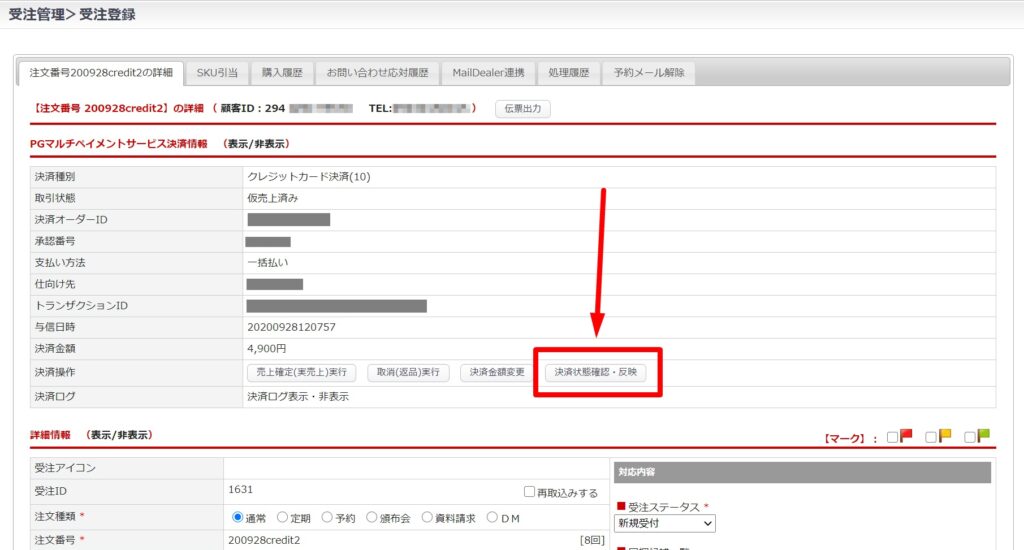The image size is (1024, 550).
Task: Click the 注文番号 field showing 200928credit2
Action: 264,540
